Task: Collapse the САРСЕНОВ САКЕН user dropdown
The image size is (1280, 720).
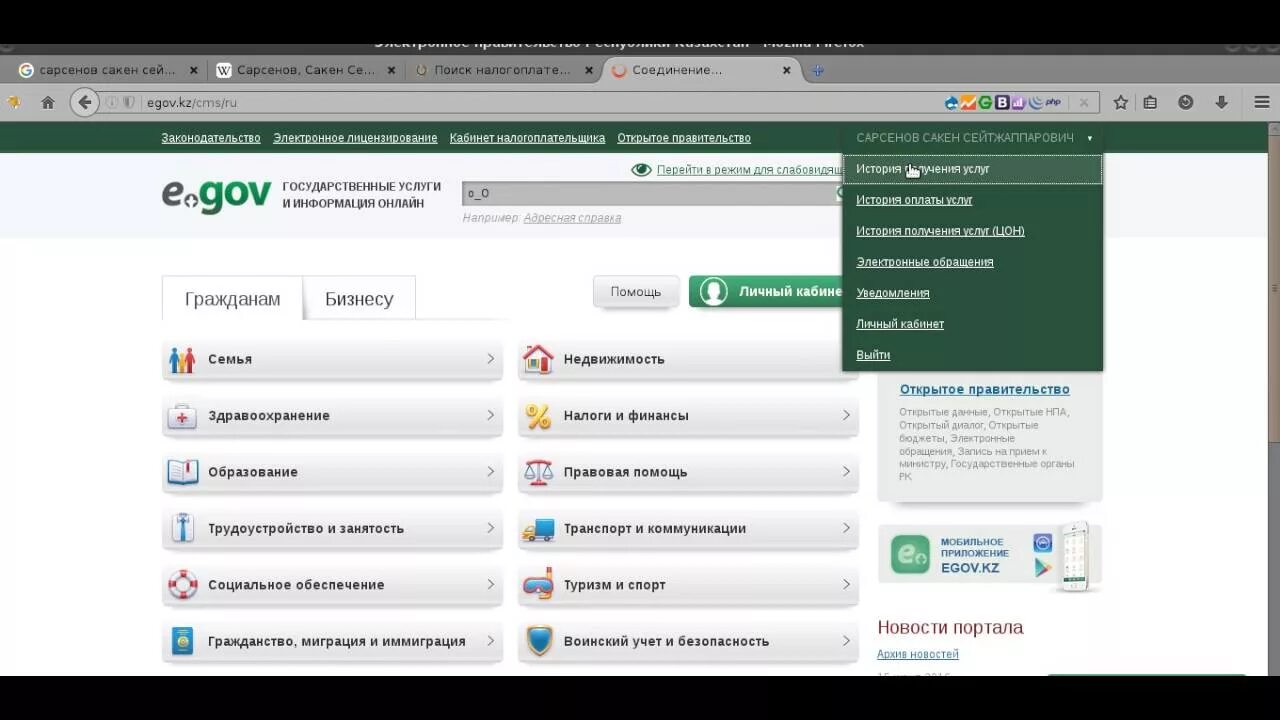Action: [x=973, y=138]
